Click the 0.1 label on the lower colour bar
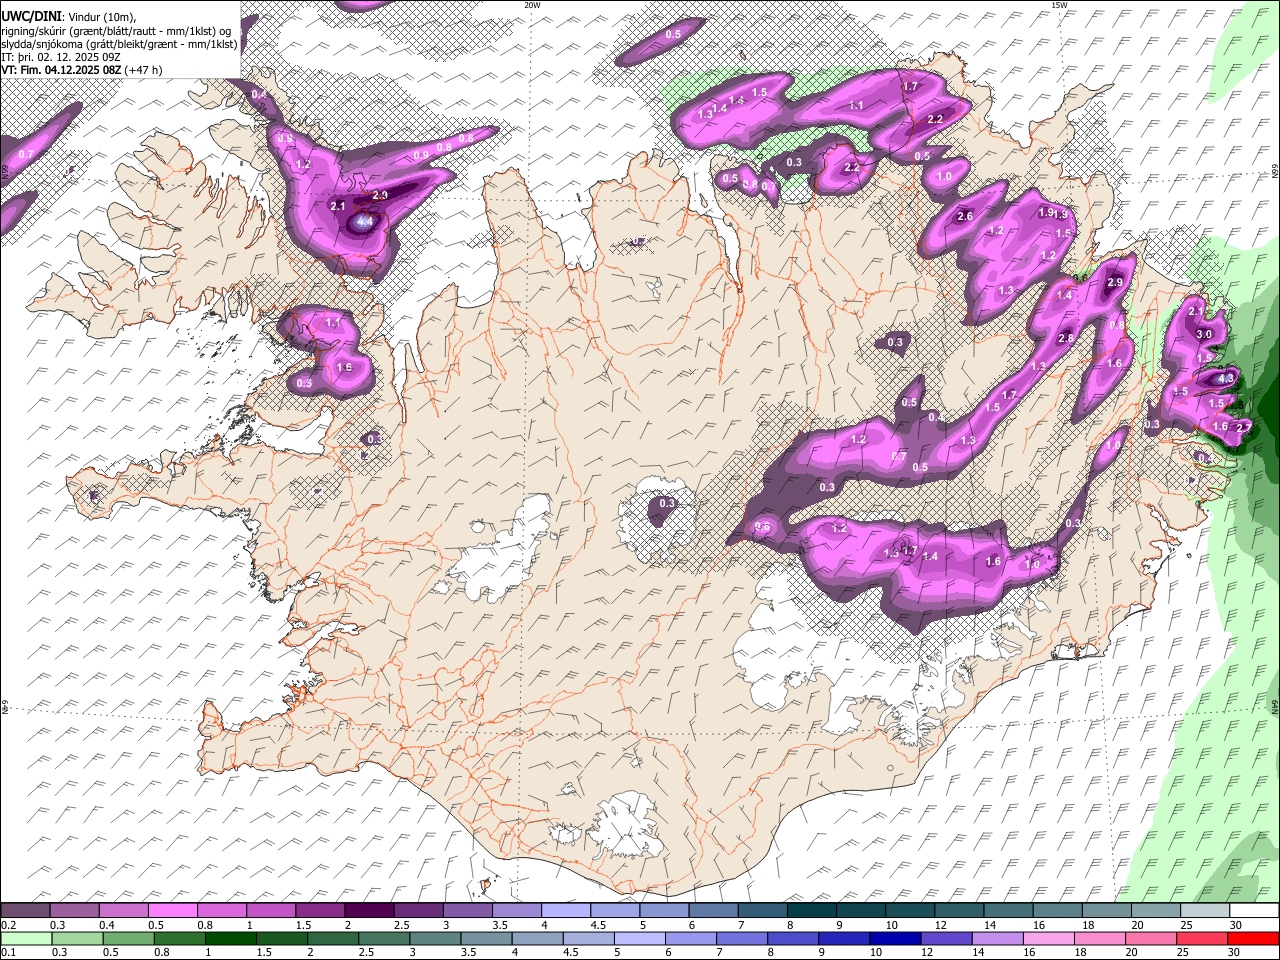 coord(9,952)
